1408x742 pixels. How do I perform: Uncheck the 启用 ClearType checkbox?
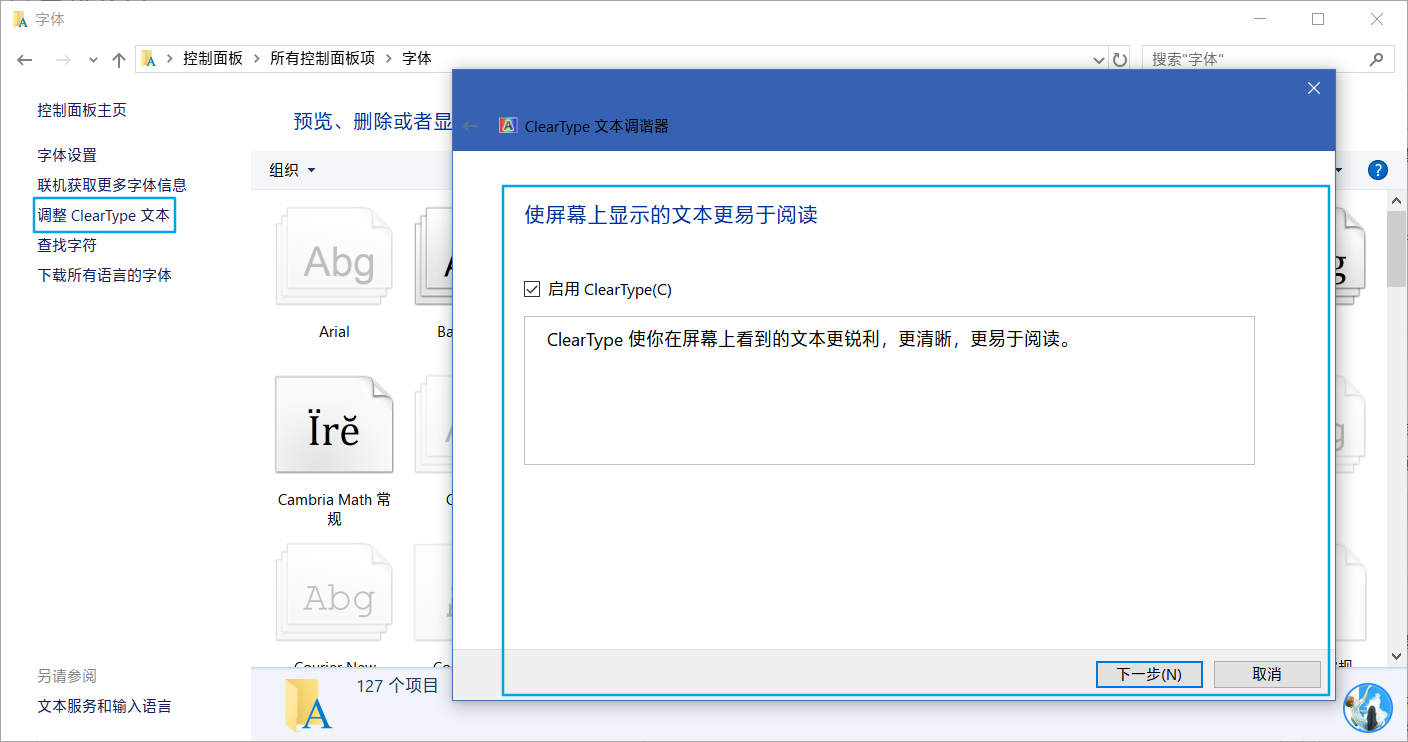[532, 289]
